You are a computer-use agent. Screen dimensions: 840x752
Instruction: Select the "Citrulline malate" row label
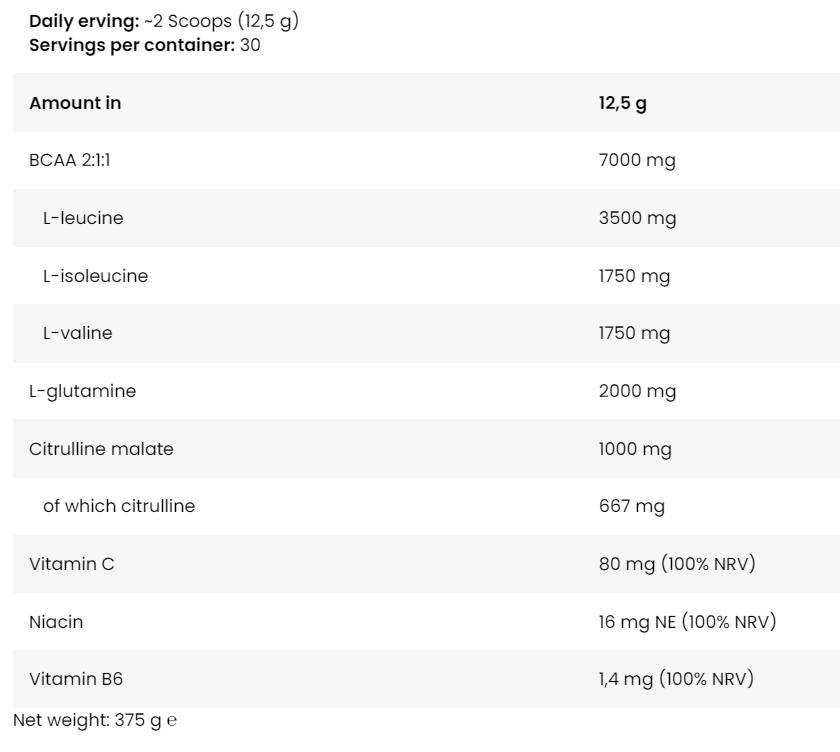click(x=101, y=449)
